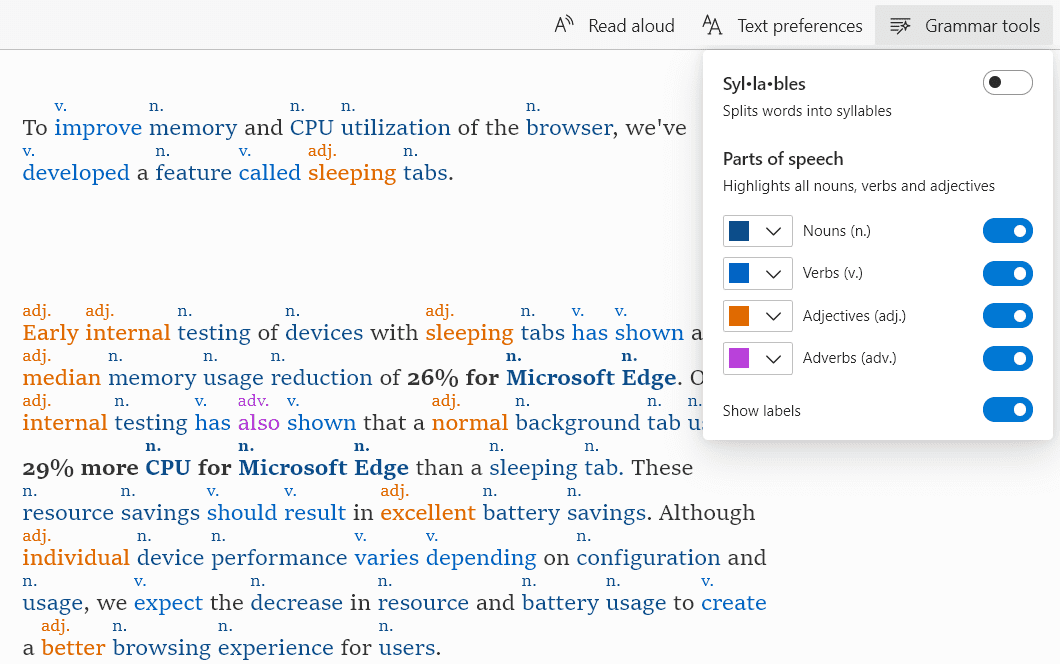Turn off the Nouns highlighting toggle

tap(1007, 231)
